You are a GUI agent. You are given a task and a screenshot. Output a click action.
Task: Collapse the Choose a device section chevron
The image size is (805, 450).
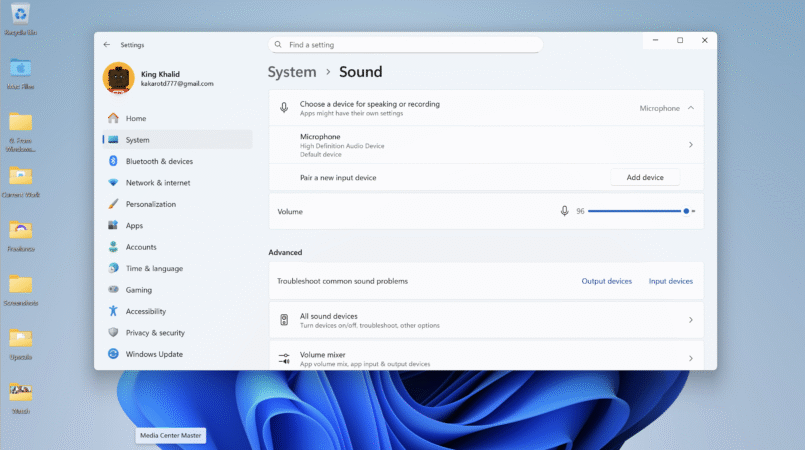click(691, 108)
